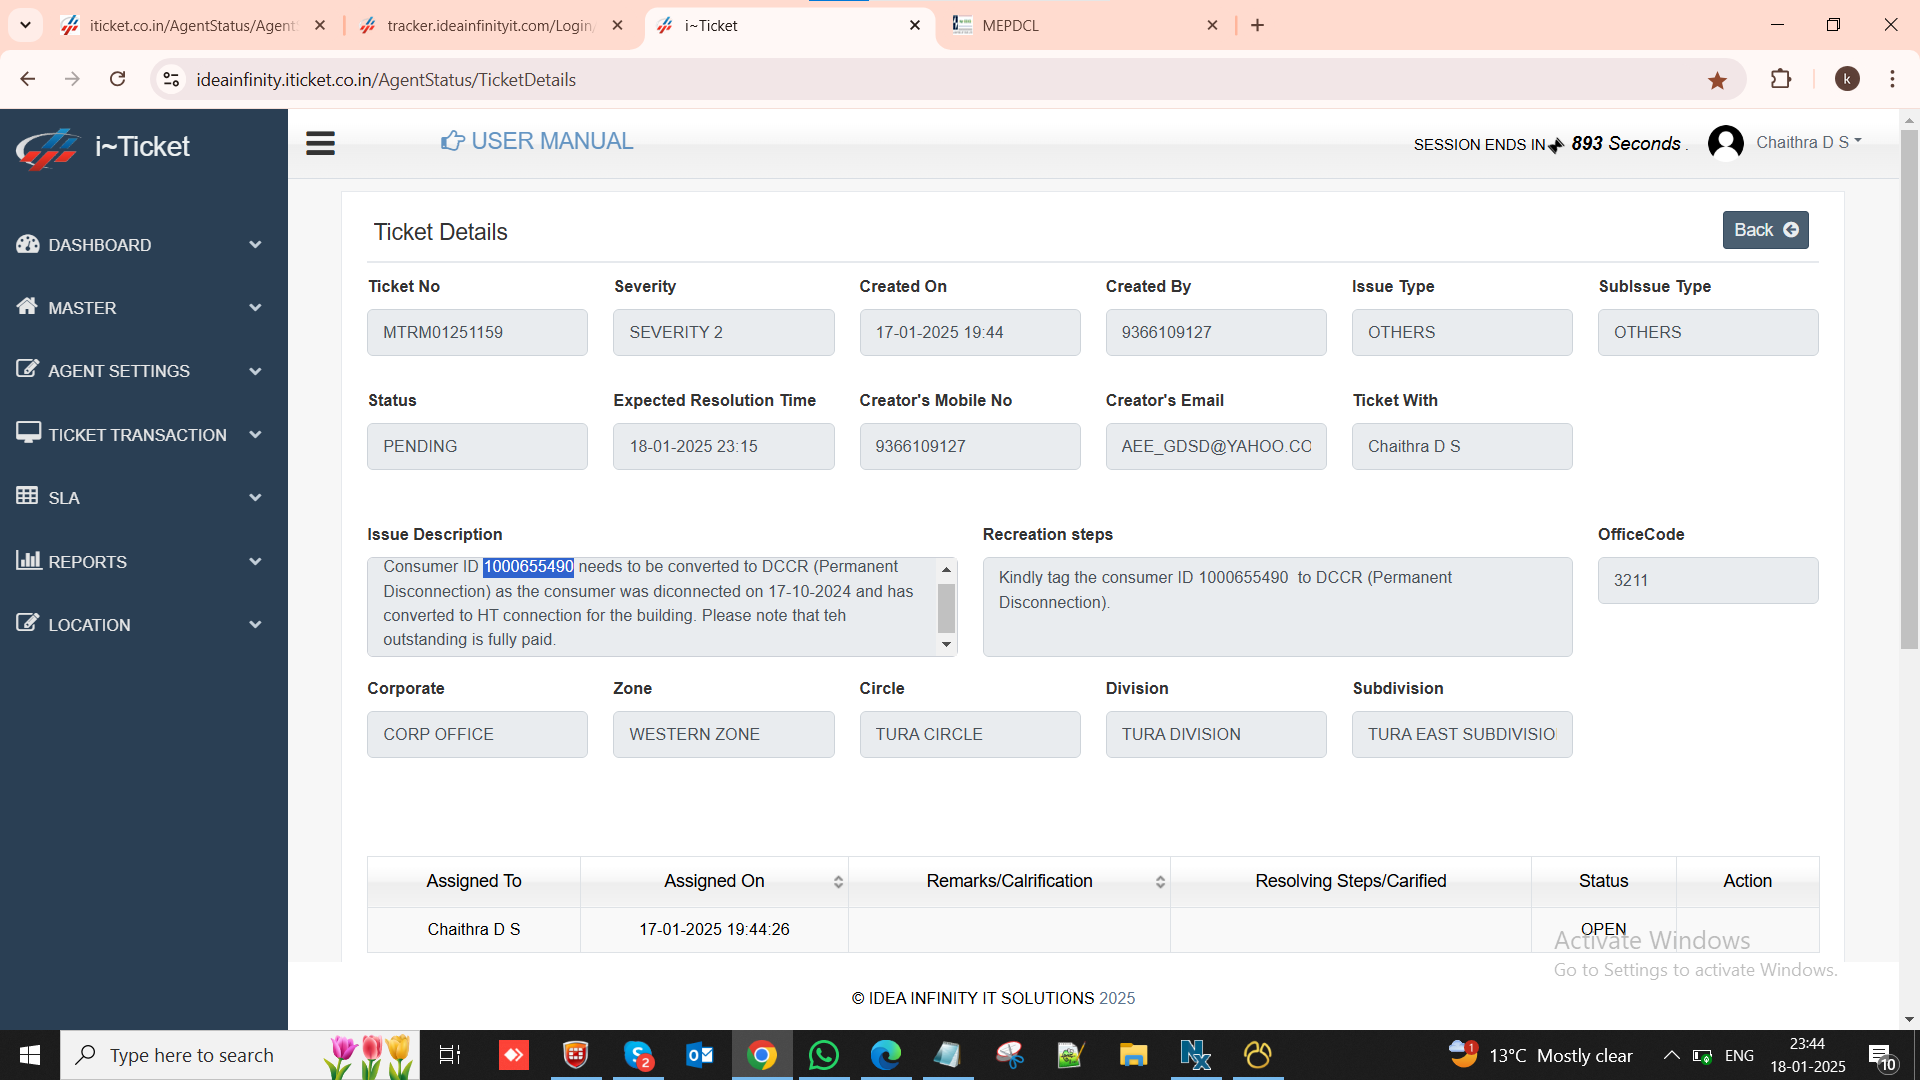Image resolution: width=1920 pixels, height=1080 pixels.
Task: Expand the AGENT SETTINGS sidebar menu
Action: (140, 371)
